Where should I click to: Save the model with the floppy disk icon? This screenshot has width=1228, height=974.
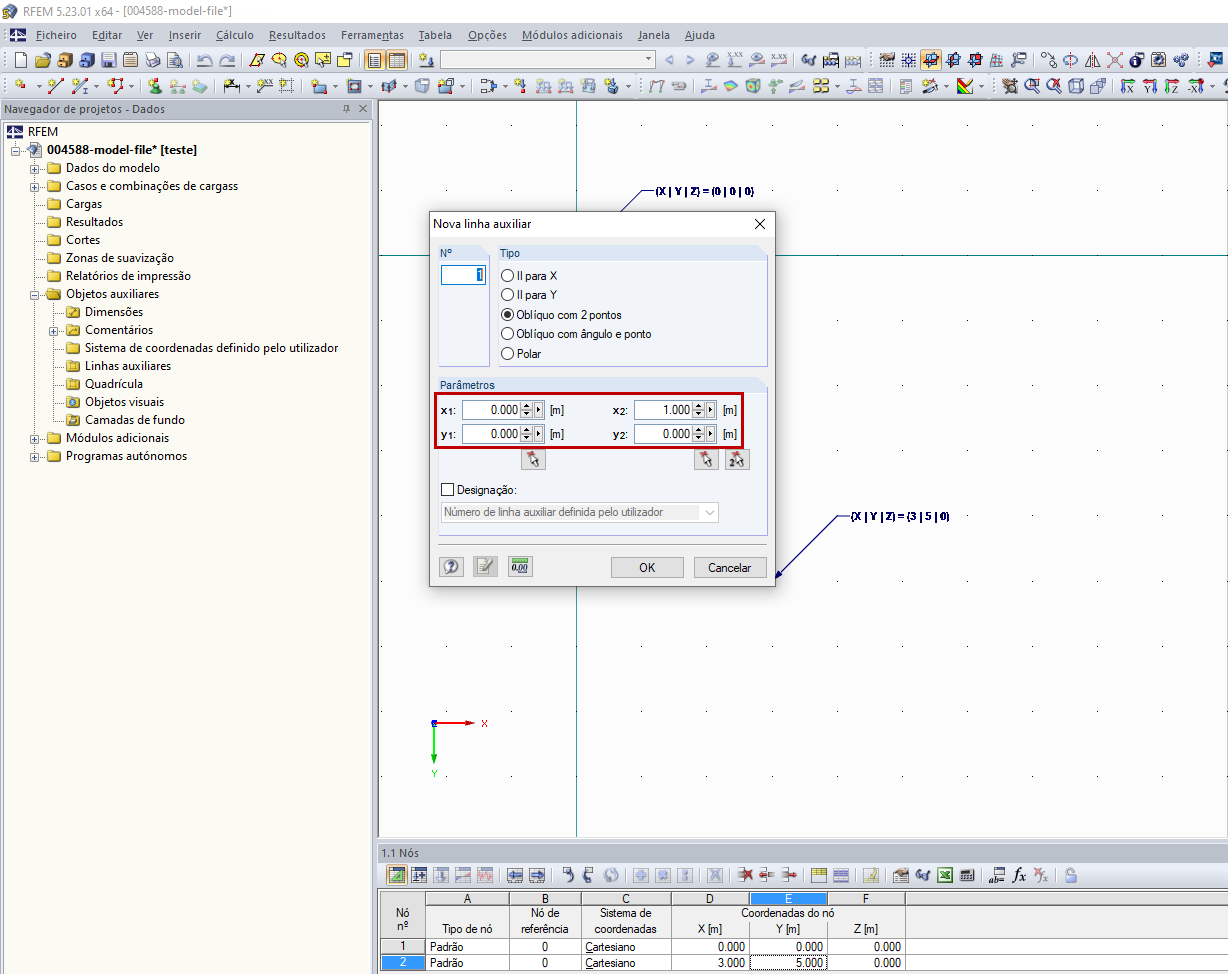[x=109, y=60]
